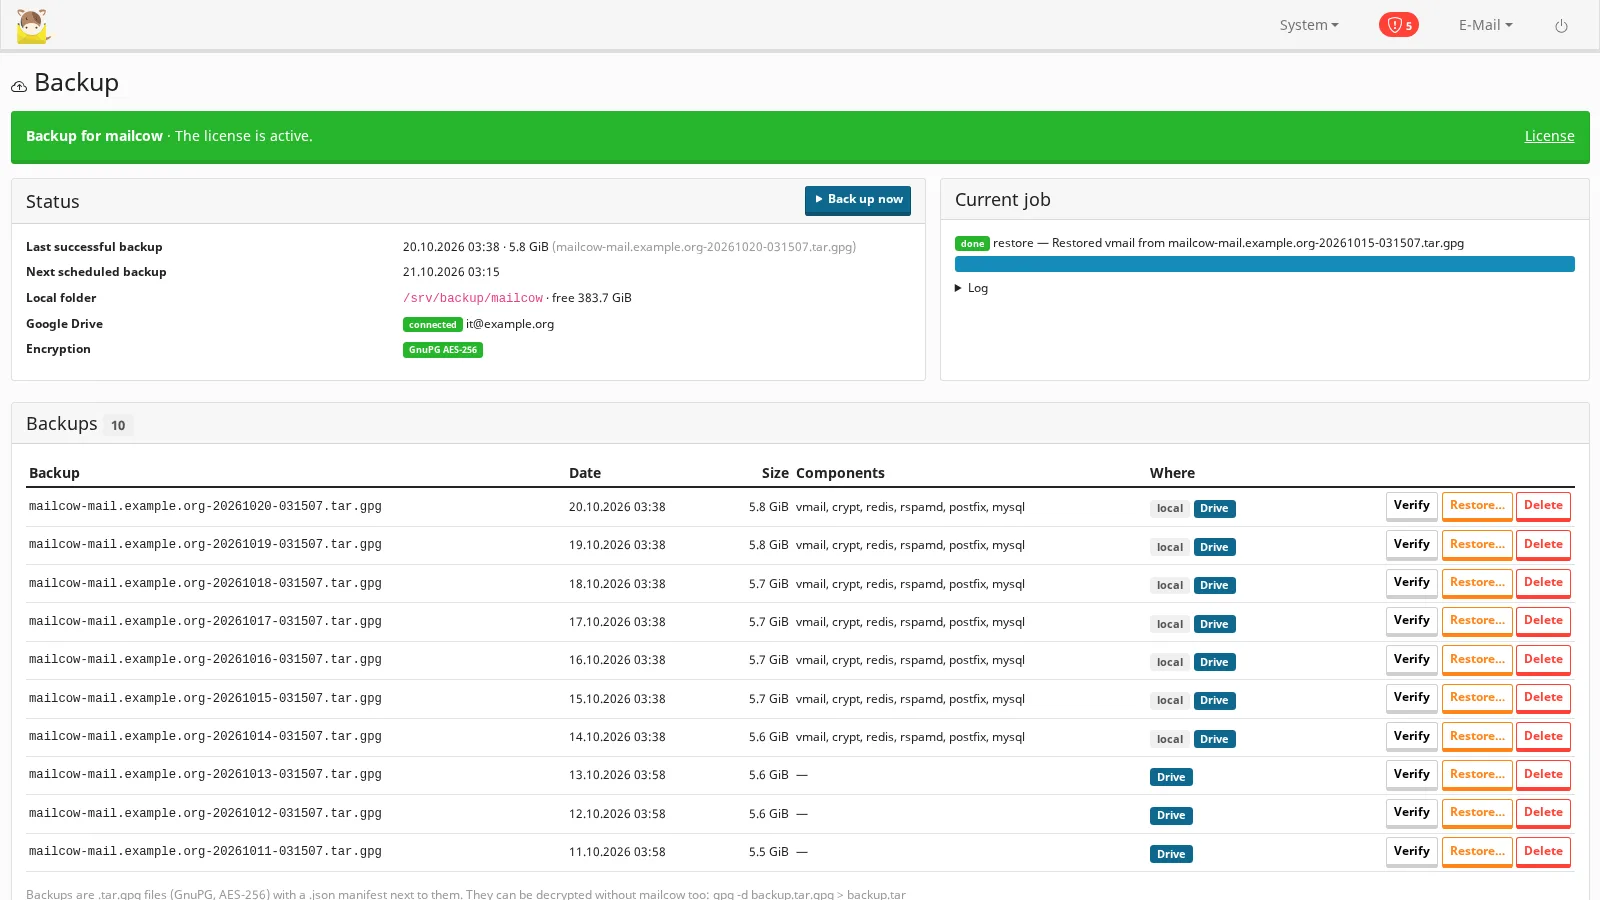Click the backups count badge 10
The height and width of the screenshot is (900, 1600).
tap(118, 426)
